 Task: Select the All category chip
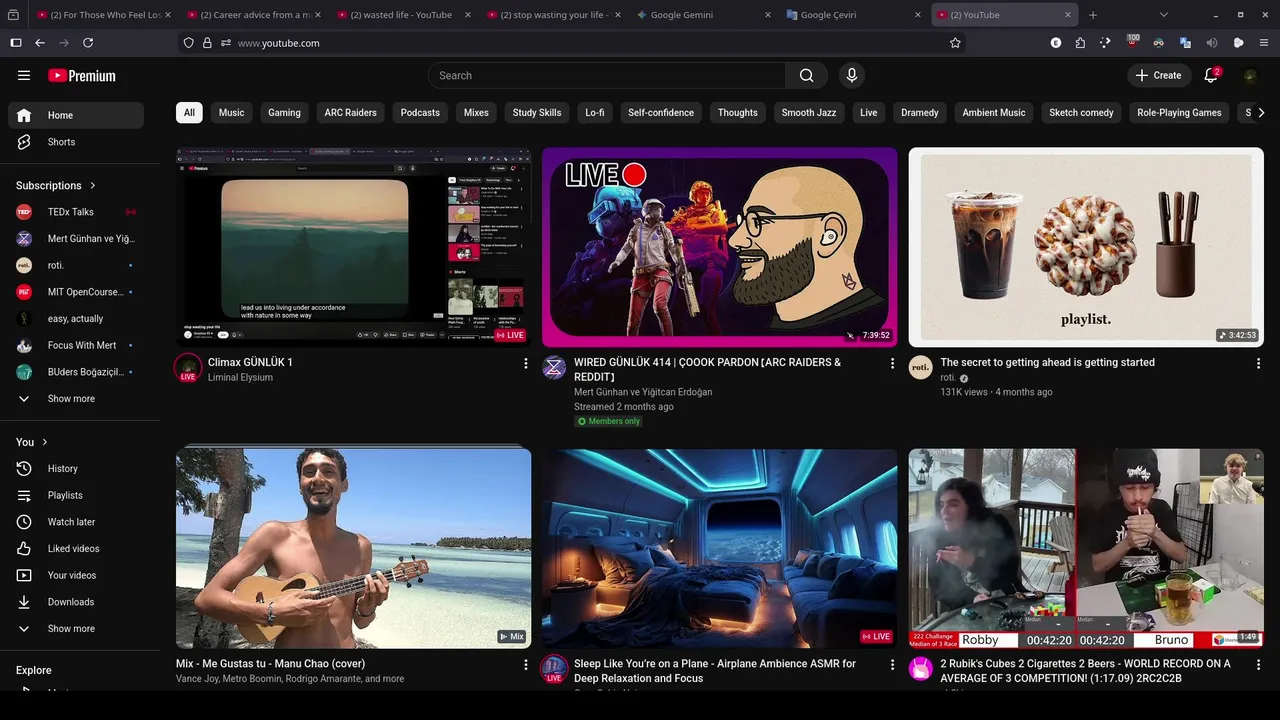(189, 113)
